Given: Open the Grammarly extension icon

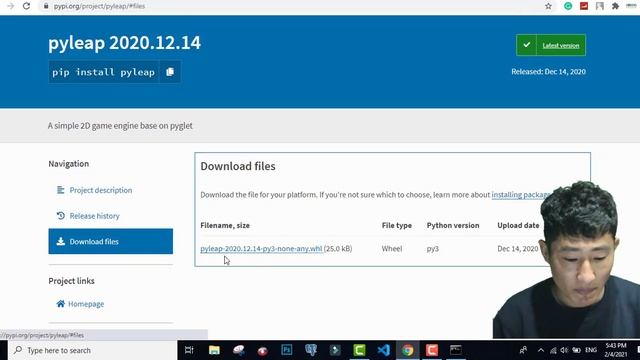Looking at the screenshot, I should [568, 6].
